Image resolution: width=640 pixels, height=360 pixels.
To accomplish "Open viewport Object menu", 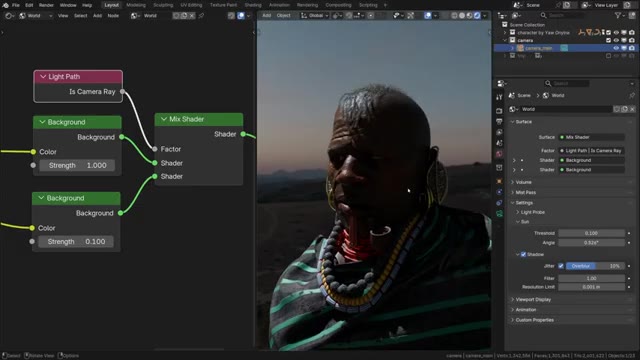I will tap(283, 16).
